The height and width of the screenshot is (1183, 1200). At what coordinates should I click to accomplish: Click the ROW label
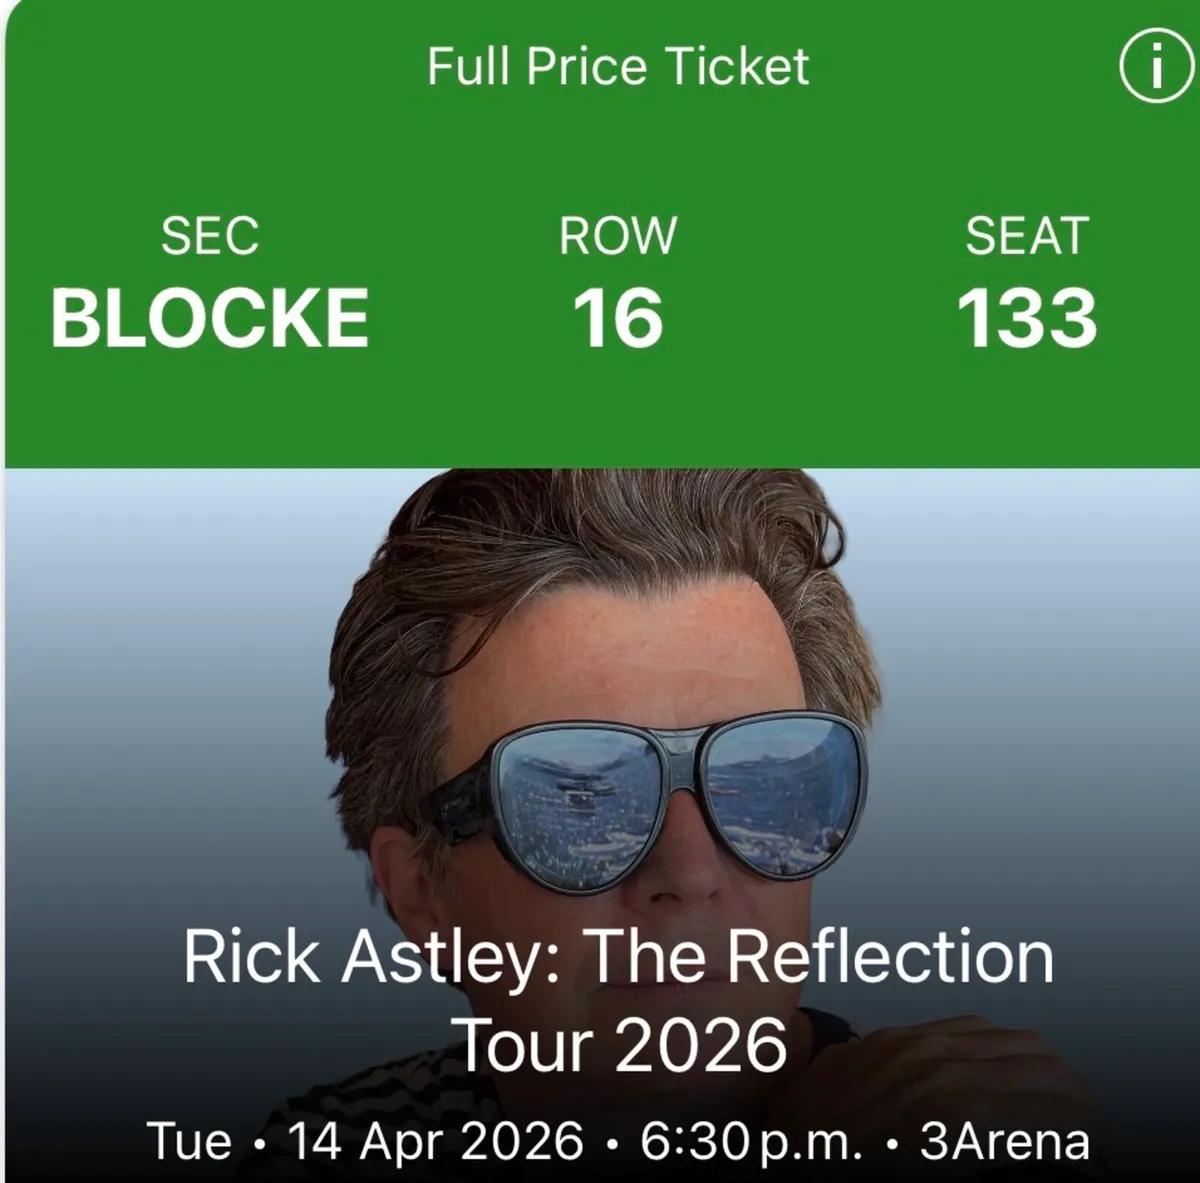(617, 237)
